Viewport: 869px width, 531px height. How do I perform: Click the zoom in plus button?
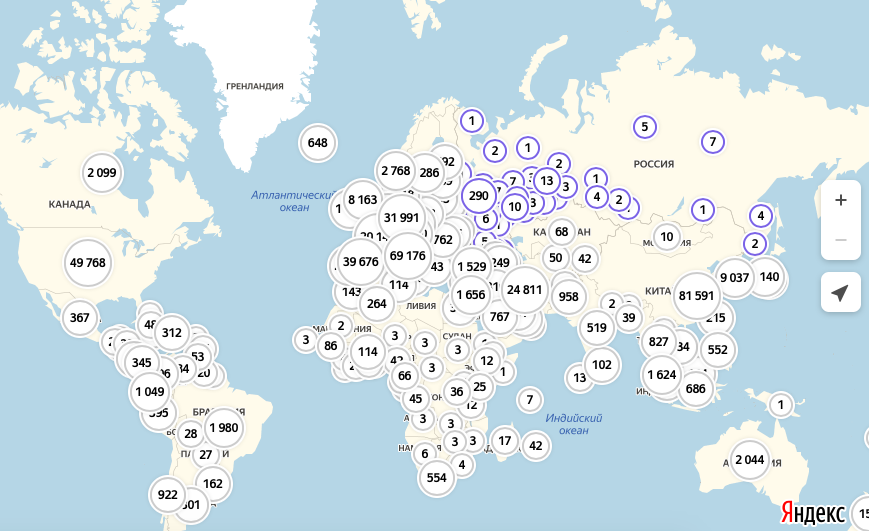(840, 200)
